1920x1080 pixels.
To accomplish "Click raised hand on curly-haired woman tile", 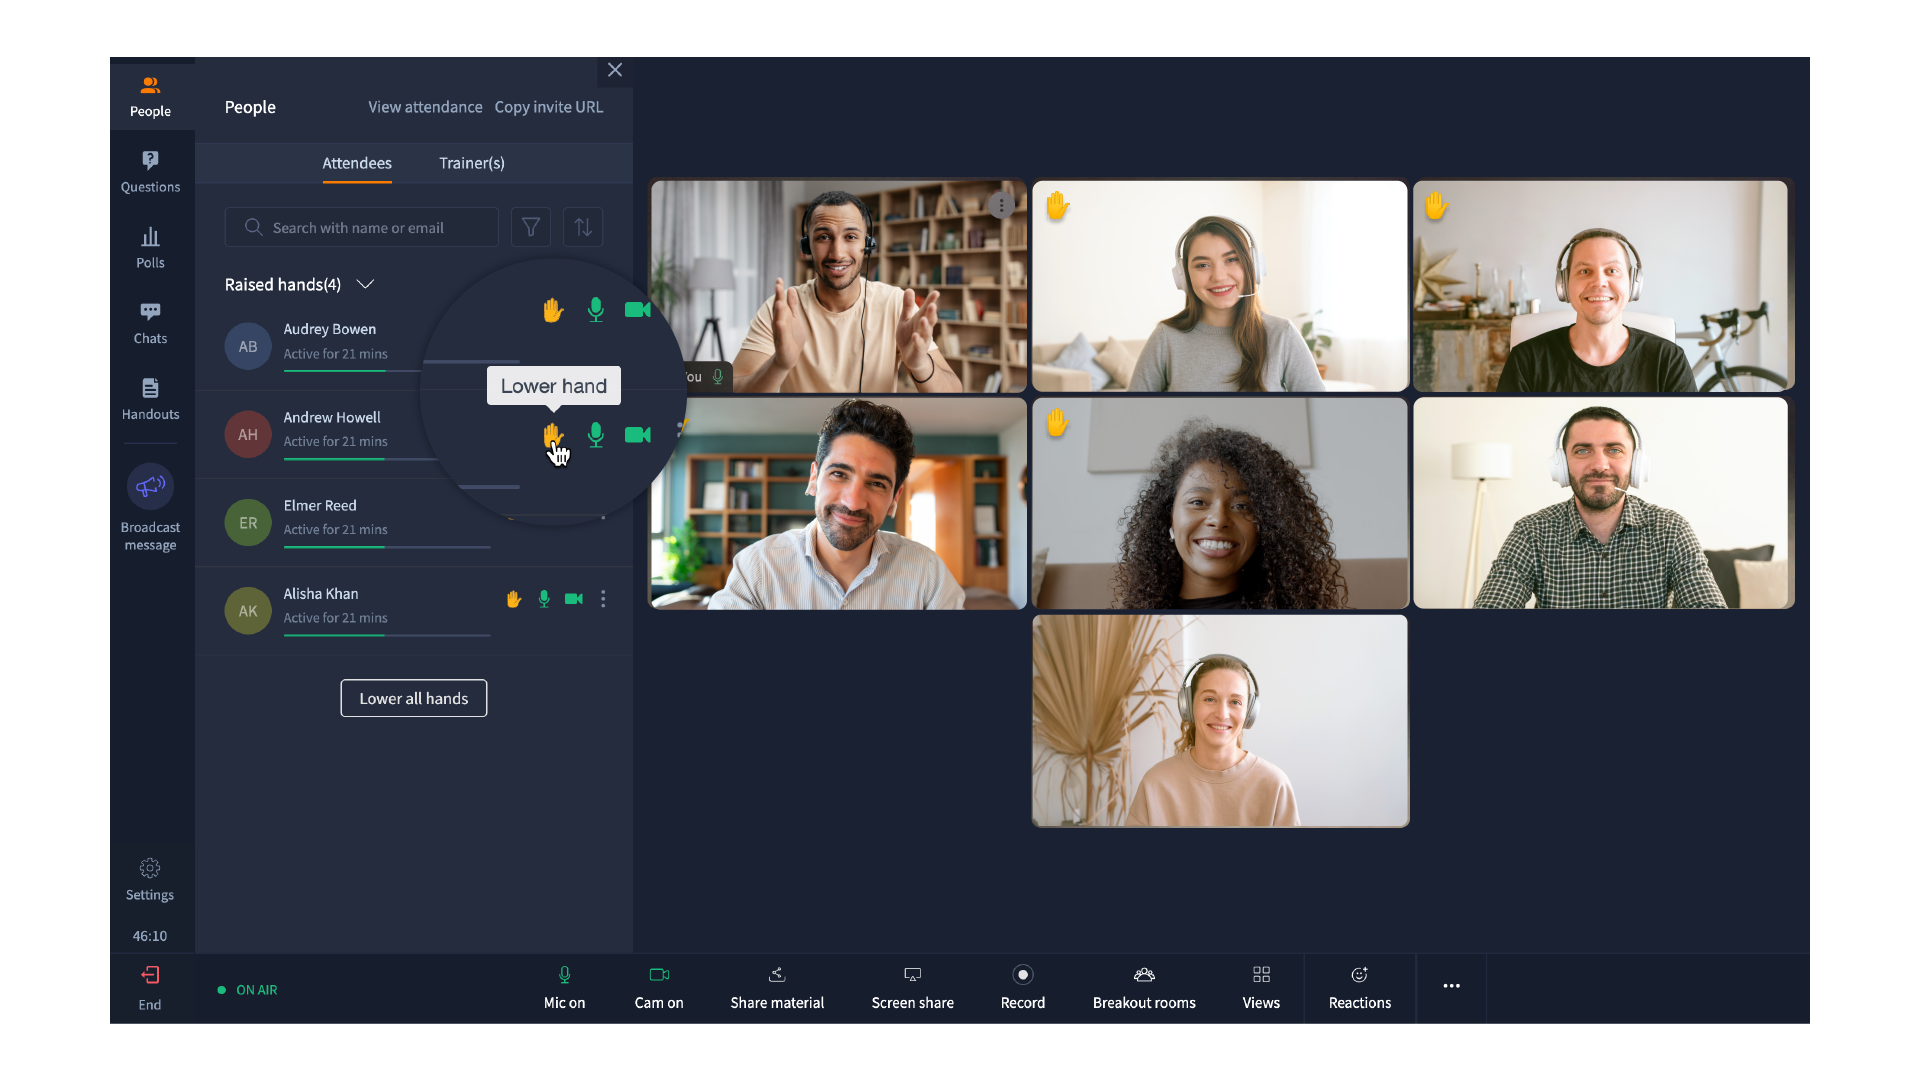I will (1057, 423).
